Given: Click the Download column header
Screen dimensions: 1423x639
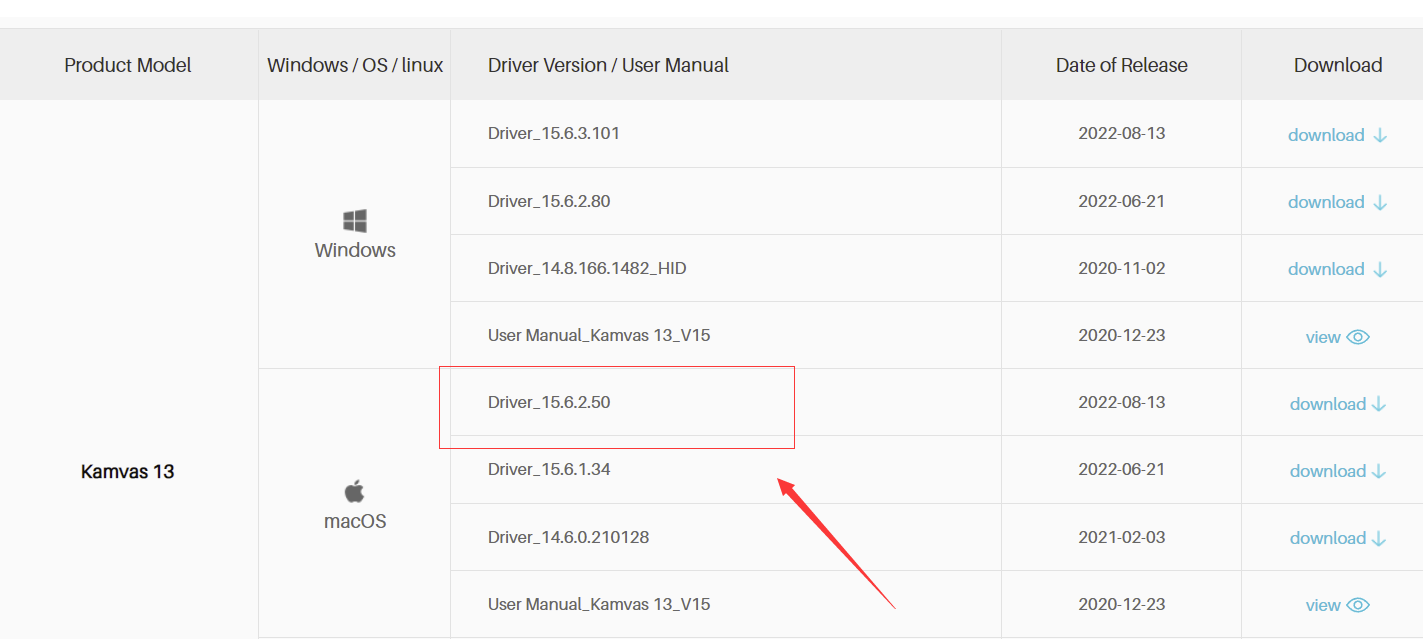Looking at the screenshot, I should [1338, 65].
